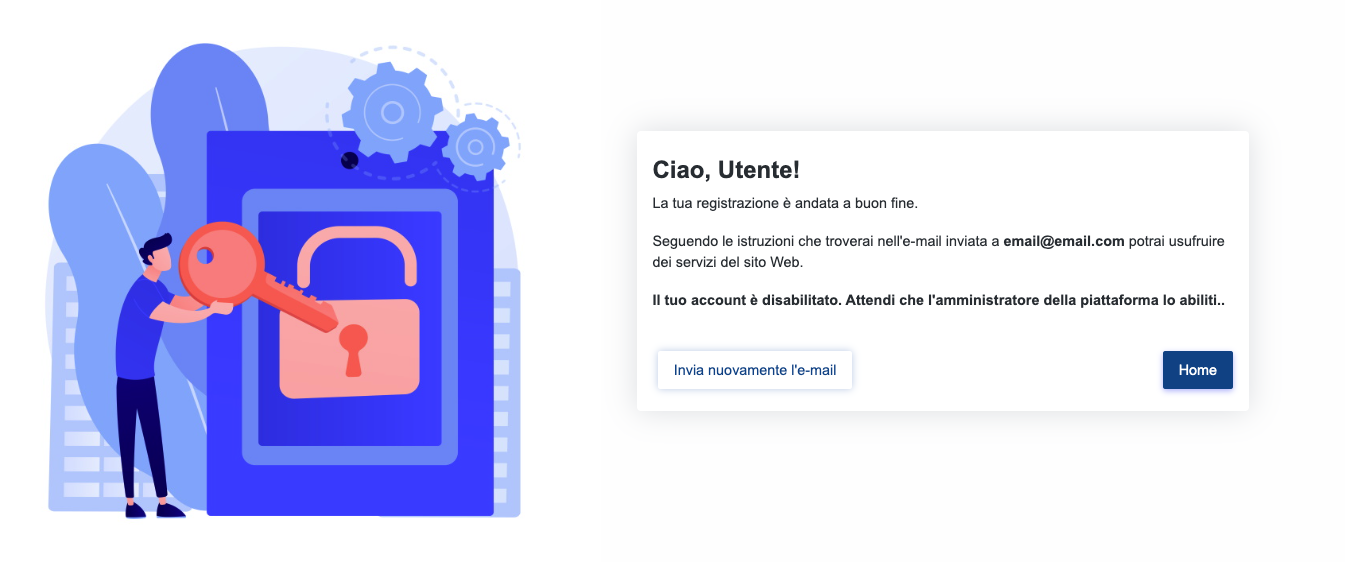
Task: Click the bold account disabled message
Action: [938, 299]
